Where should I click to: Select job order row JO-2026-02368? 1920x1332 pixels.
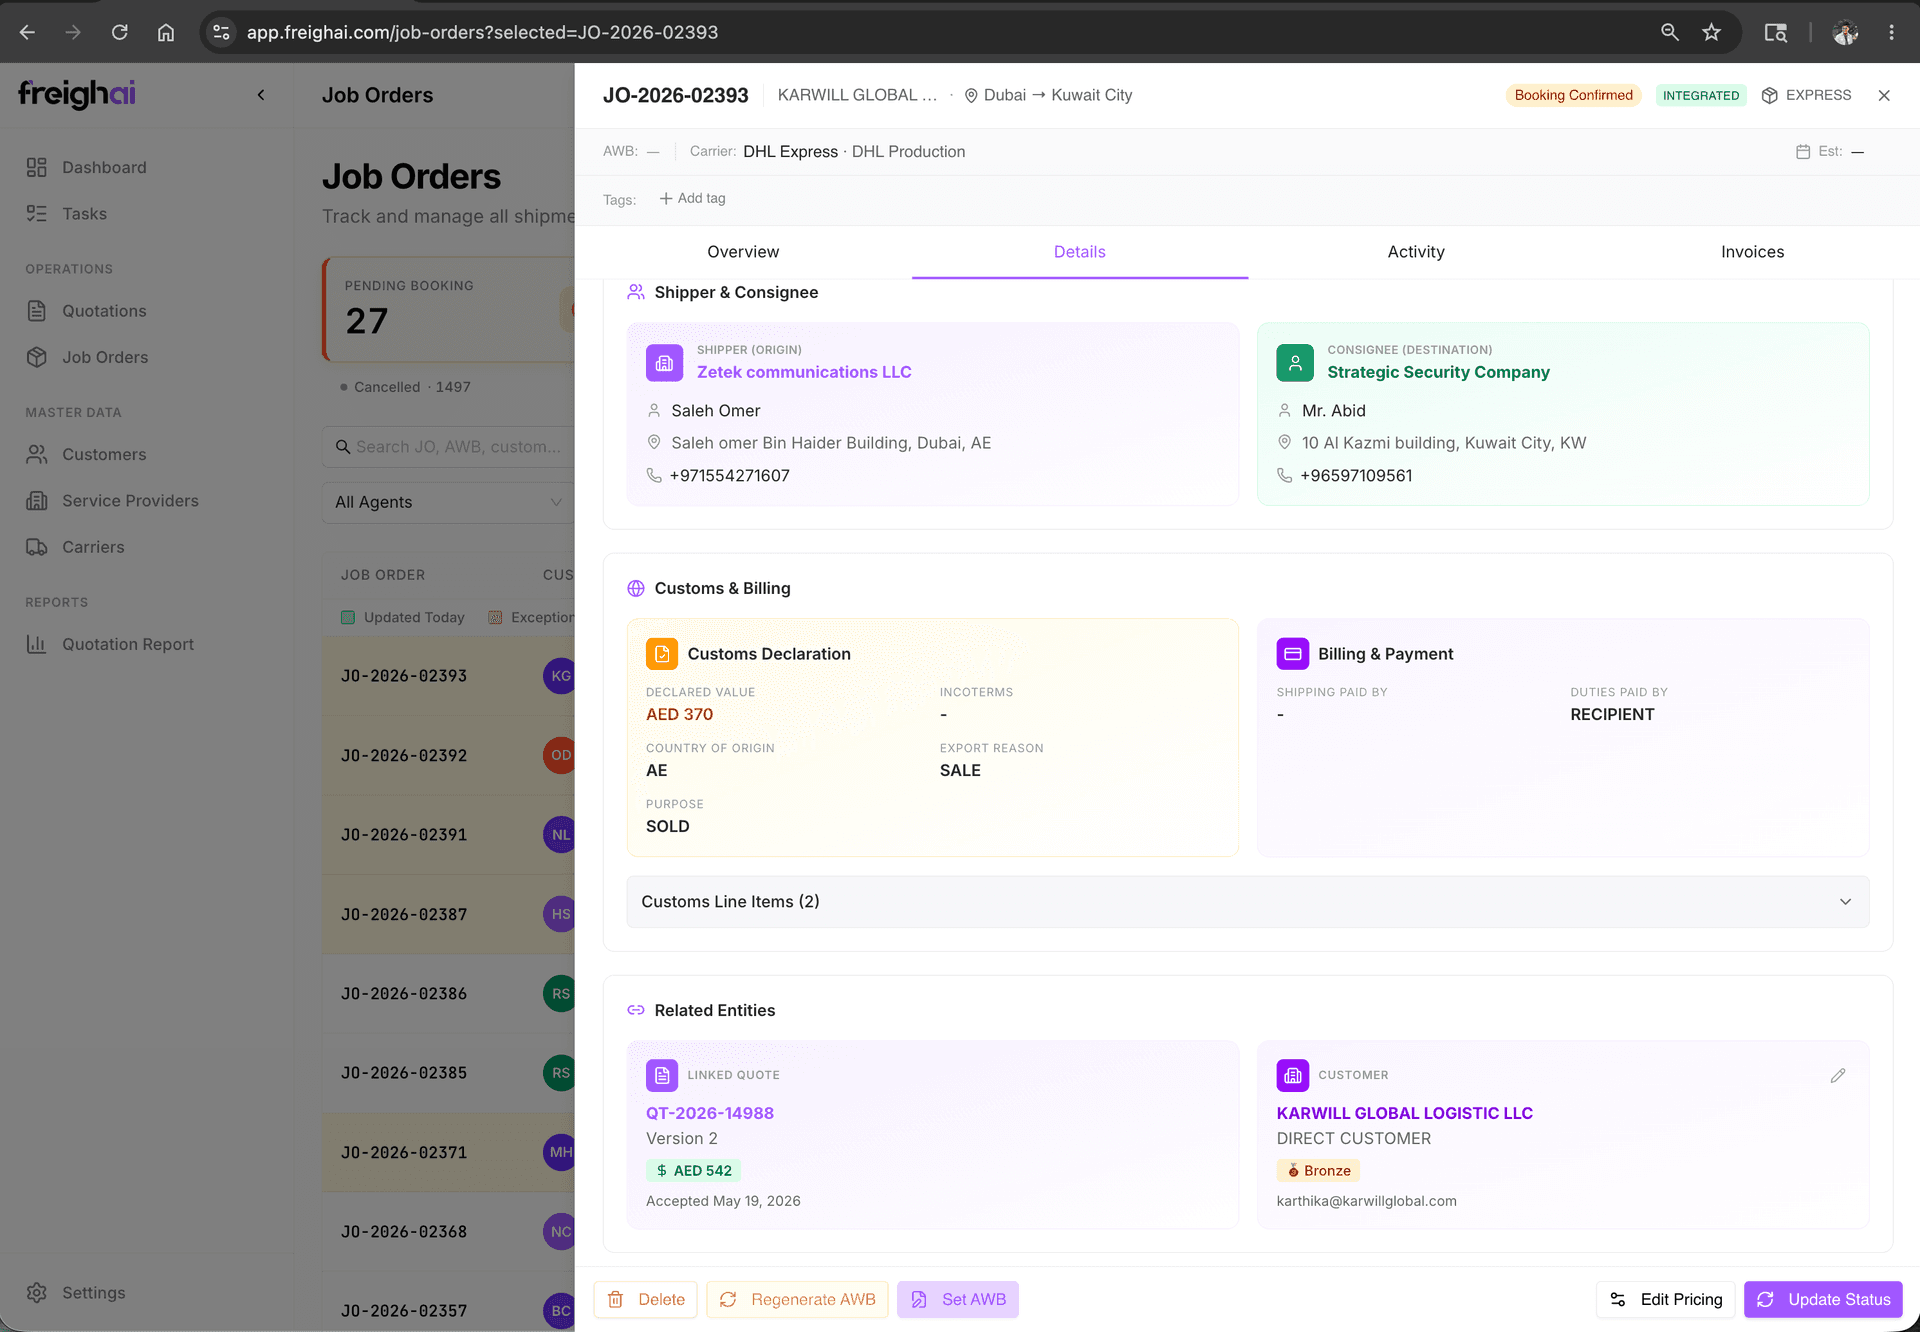click(x=449, y=1232)
